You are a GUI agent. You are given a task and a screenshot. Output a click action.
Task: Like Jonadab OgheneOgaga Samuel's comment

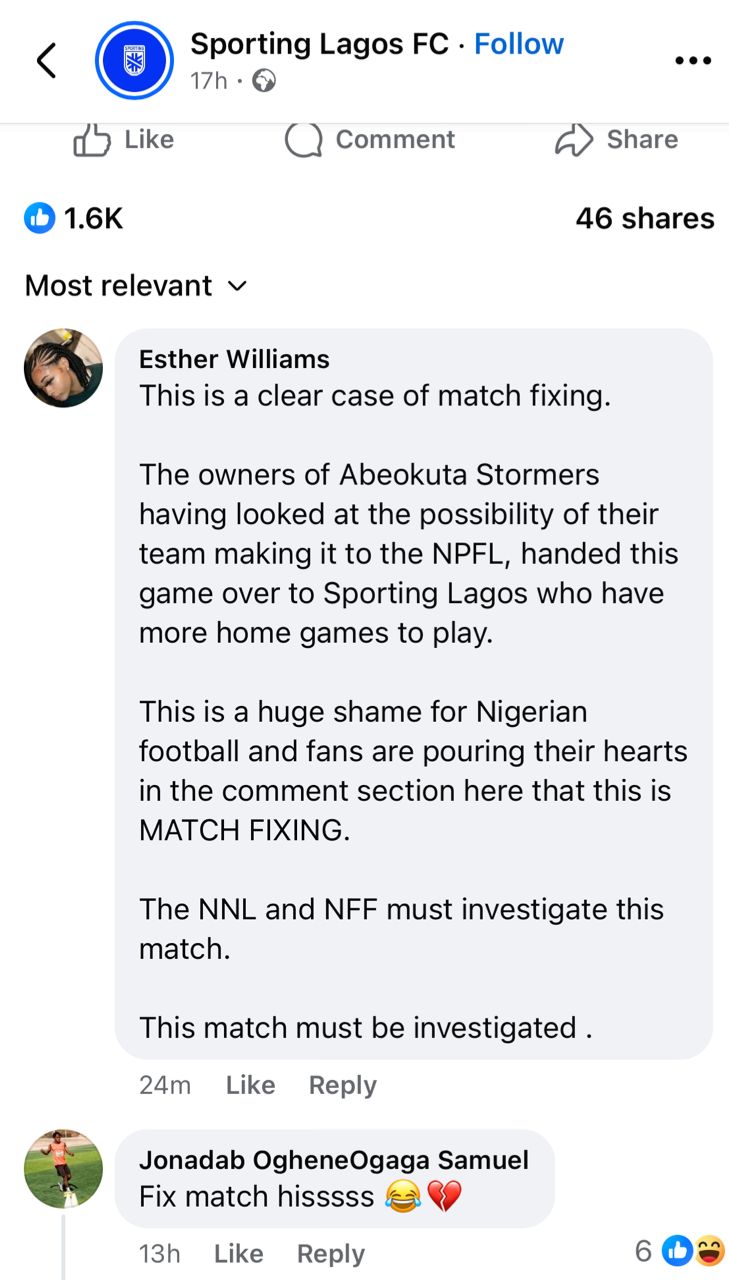[x=238, y=1253]
